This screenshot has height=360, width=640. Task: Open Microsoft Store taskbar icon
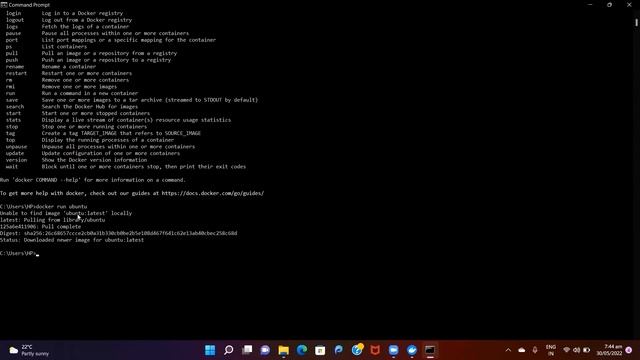click(320, 350)
